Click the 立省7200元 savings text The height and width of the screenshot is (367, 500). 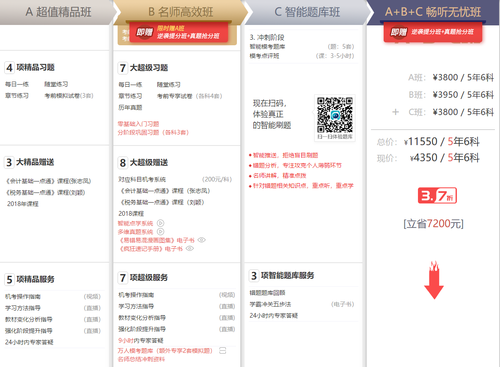coord(433,223)
